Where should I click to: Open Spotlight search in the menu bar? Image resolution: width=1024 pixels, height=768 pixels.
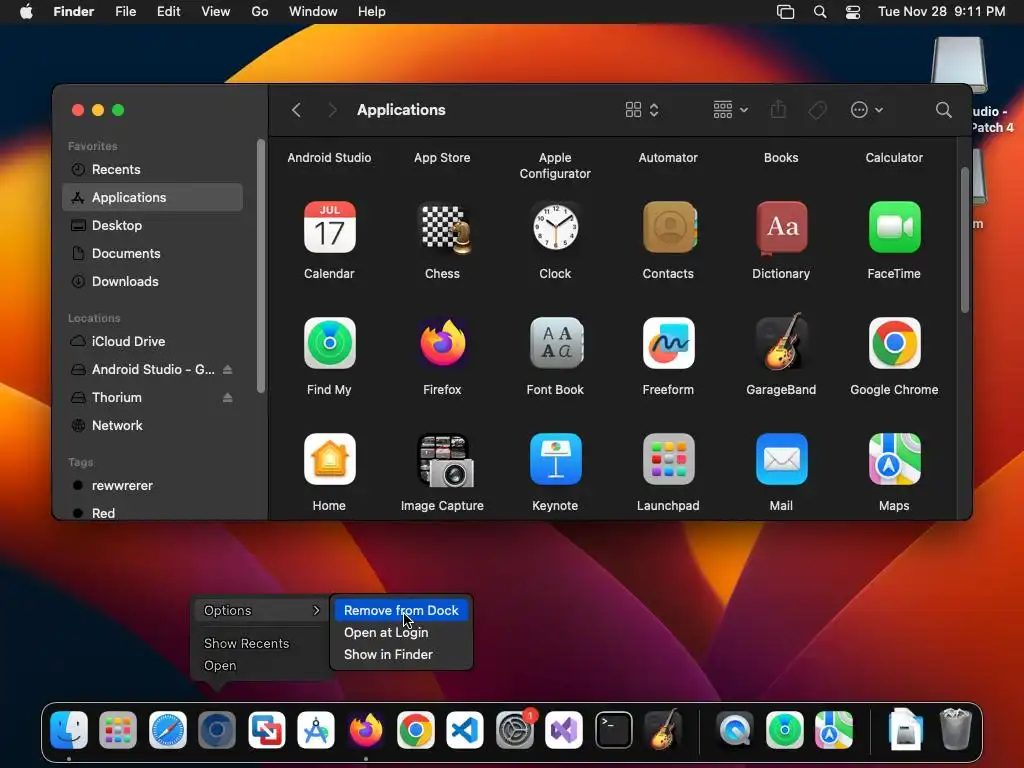pos(820,12)
